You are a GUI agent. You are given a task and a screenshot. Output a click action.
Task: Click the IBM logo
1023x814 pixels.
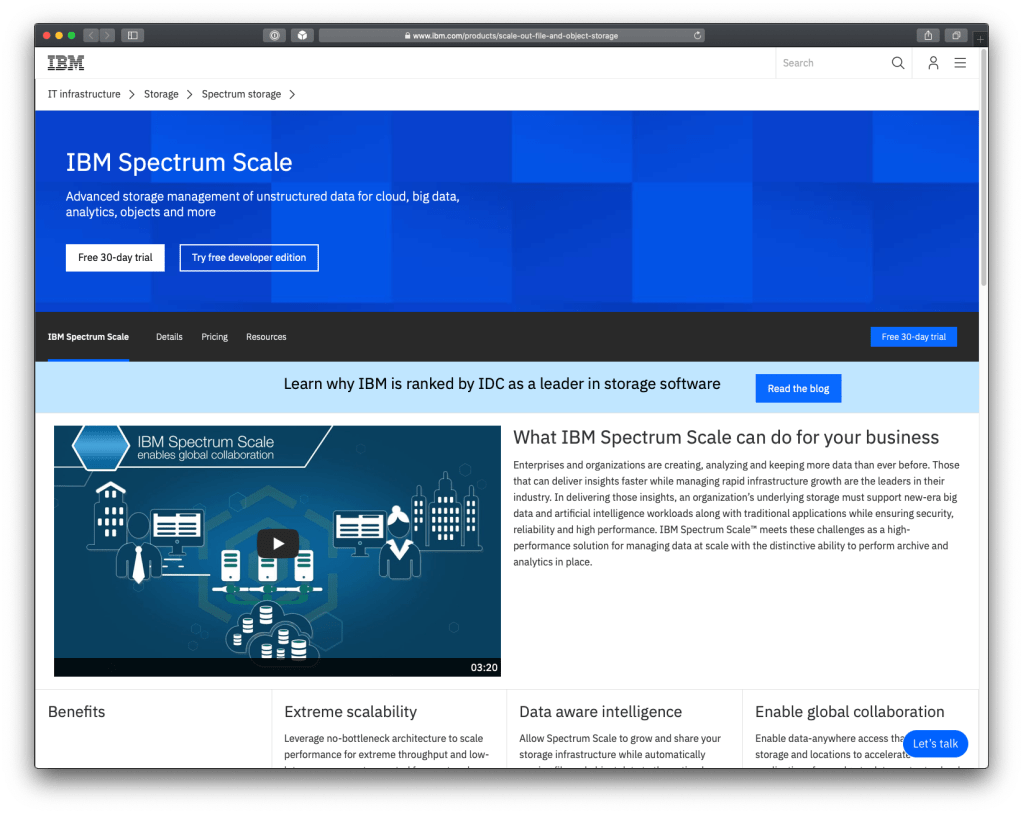pyautogui.click(x=66, y=63)
